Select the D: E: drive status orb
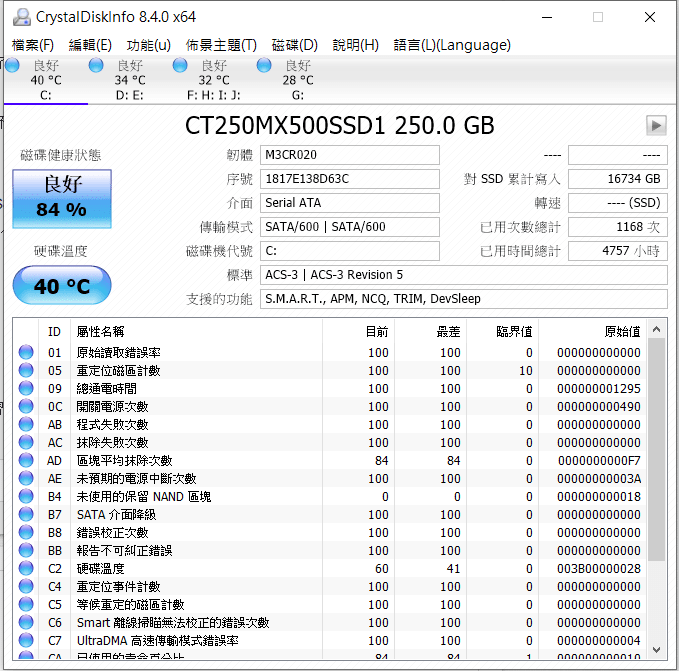This screenshot has width=679, height=671. [96, 66]
